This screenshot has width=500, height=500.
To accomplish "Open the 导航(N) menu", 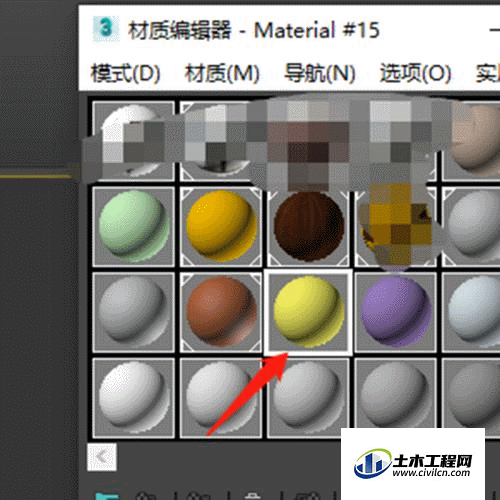I will (320, 73).
